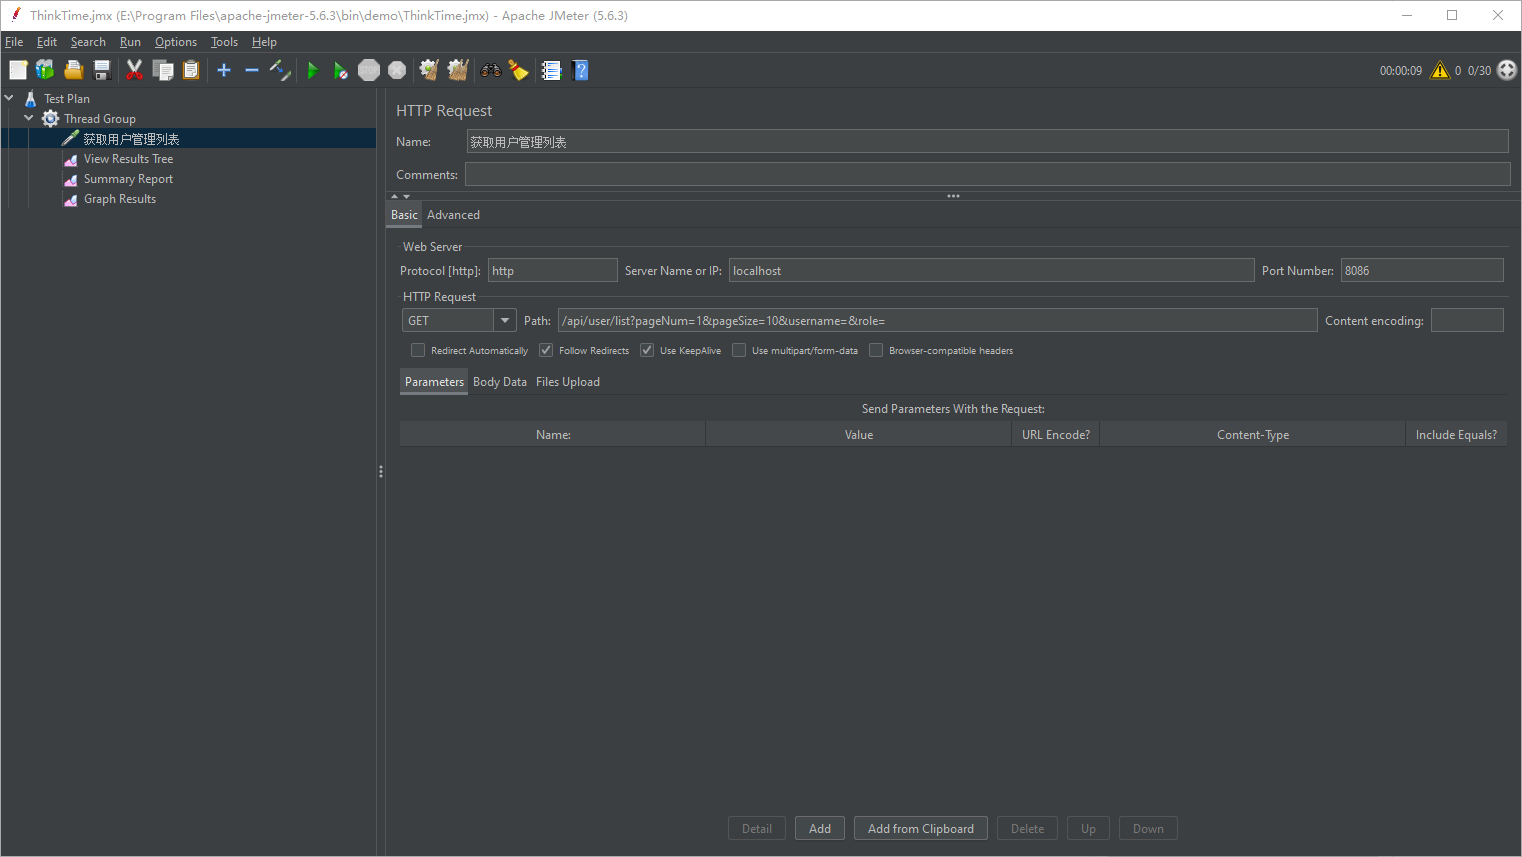Viewport: 1522px width, 857px height.
Task: Enable Browser-compatible headers checkbox
Action: (x=876, y=350)
